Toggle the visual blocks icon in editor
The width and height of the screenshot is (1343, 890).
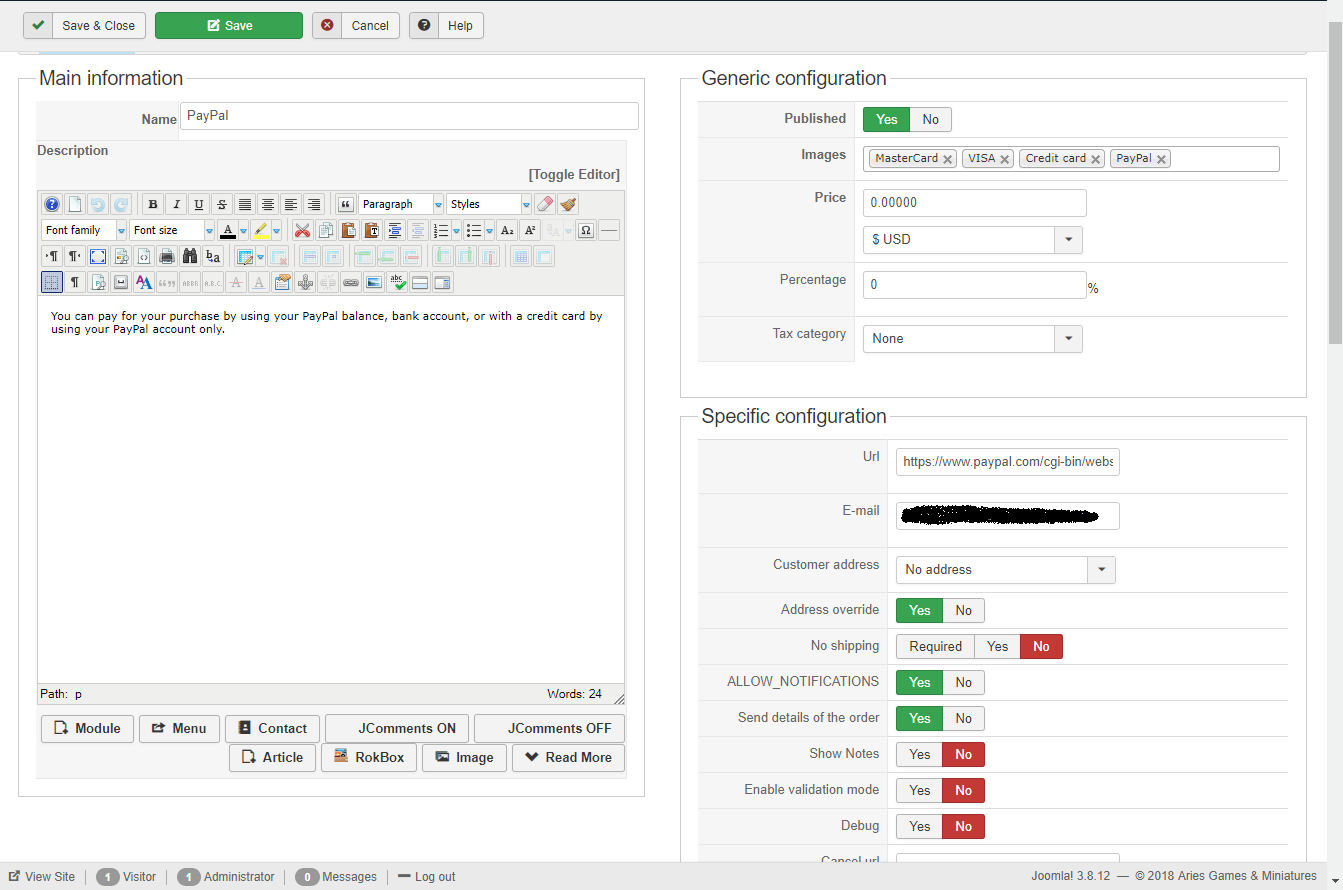52,282
